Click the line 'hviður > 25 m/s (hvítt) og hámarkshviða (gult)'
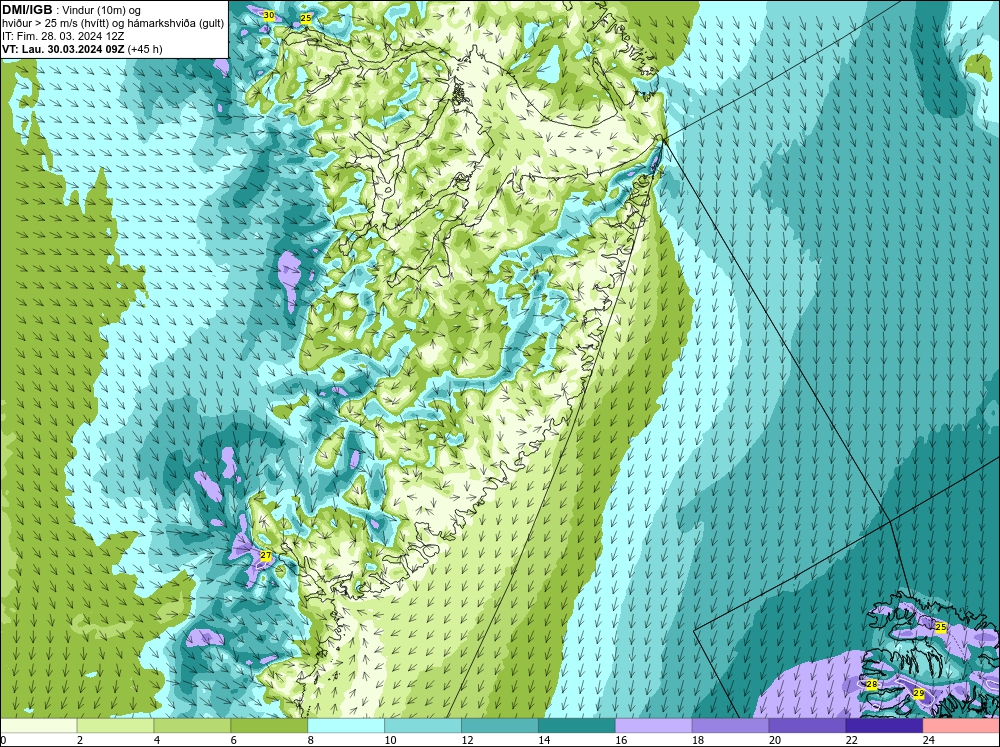This screenshot has height=747, width=1000. [113, 23]
